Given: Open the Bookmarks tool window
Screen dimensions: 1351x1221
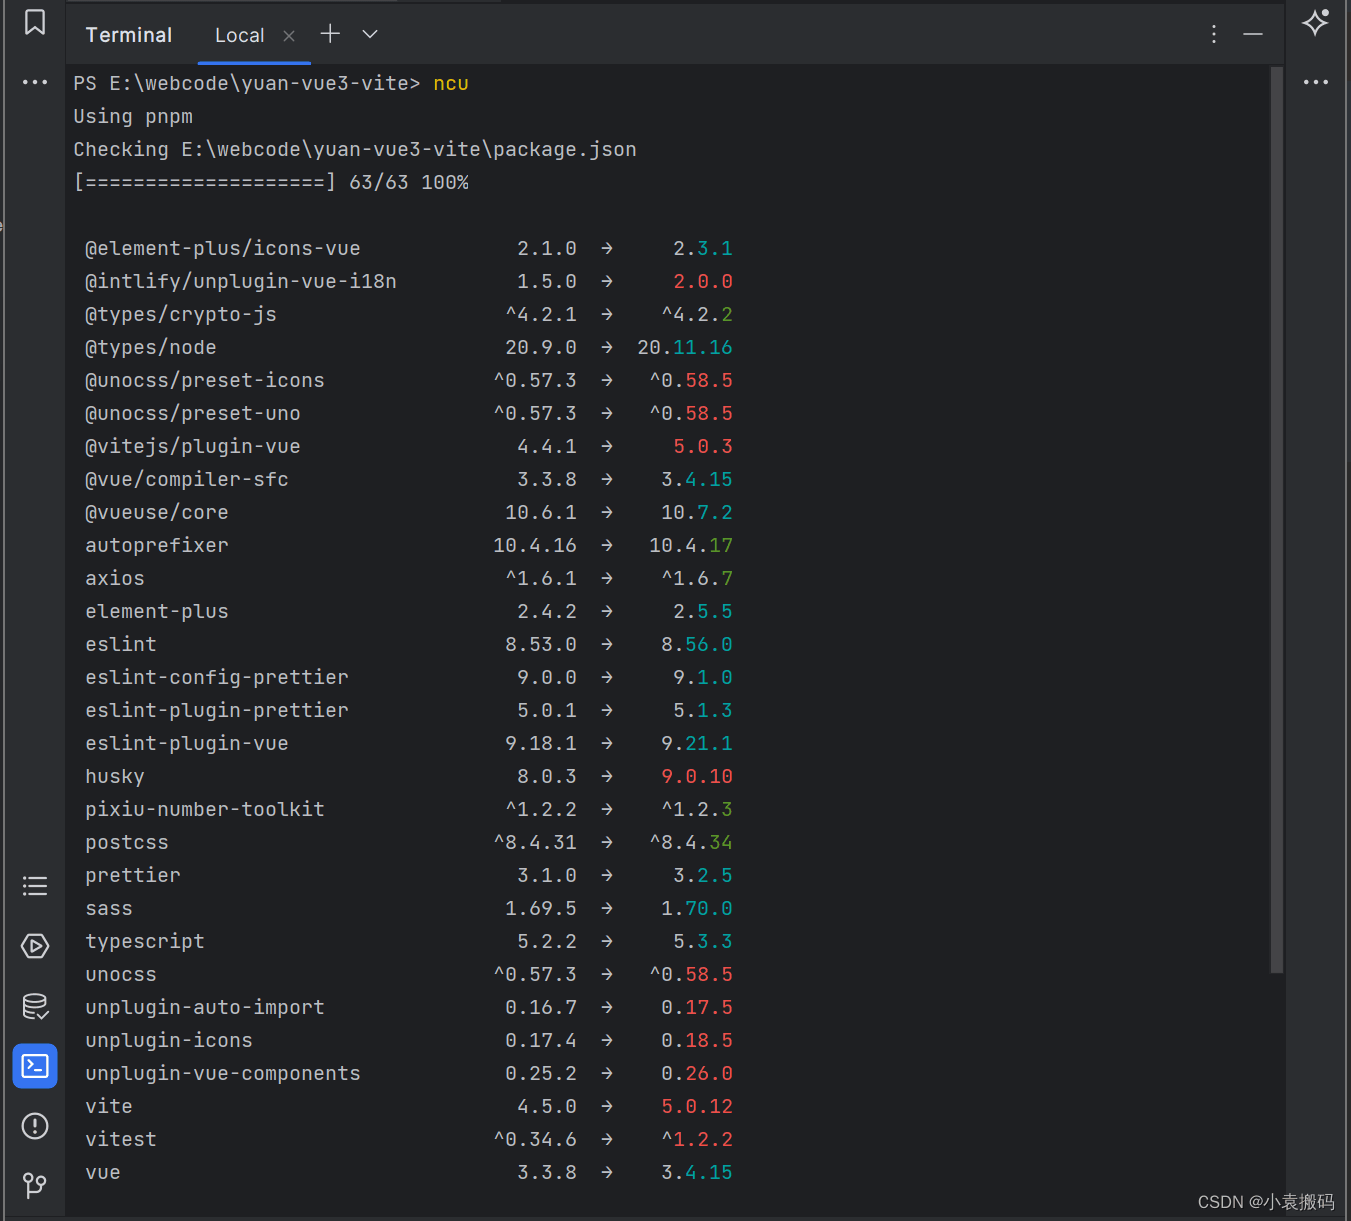Looking at the screenshot, I should pyautogui.click(x=35, y=22).
